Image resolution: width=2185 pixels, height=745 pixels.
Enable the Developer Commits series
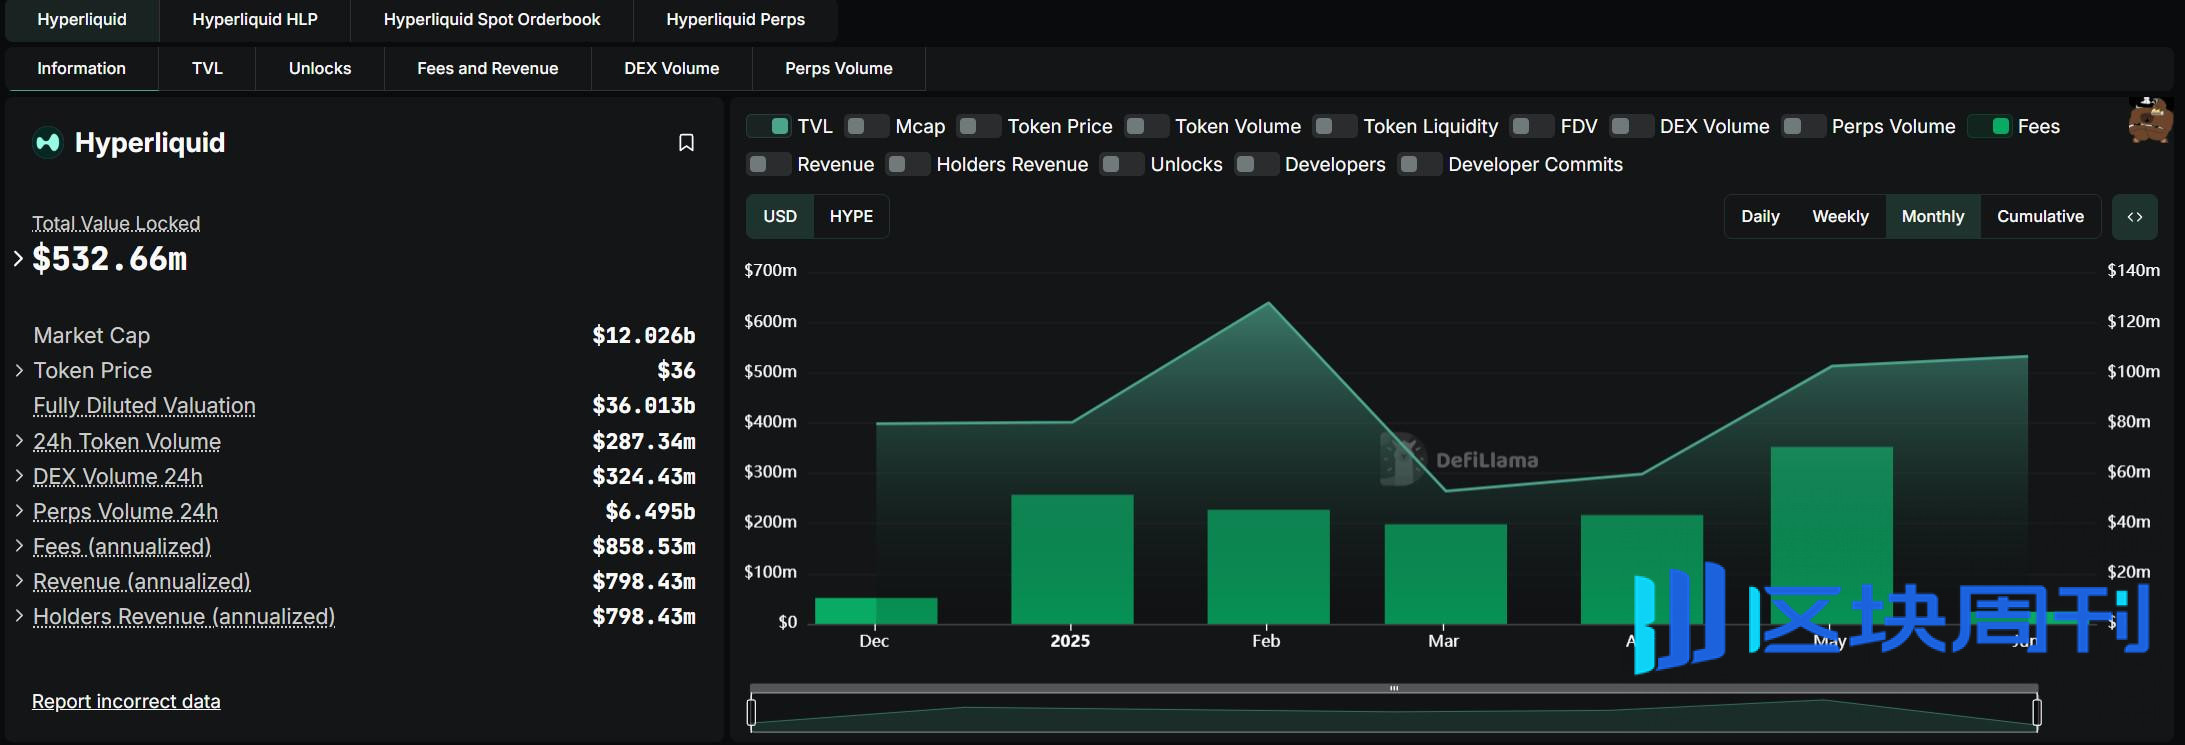(1419, 165)
